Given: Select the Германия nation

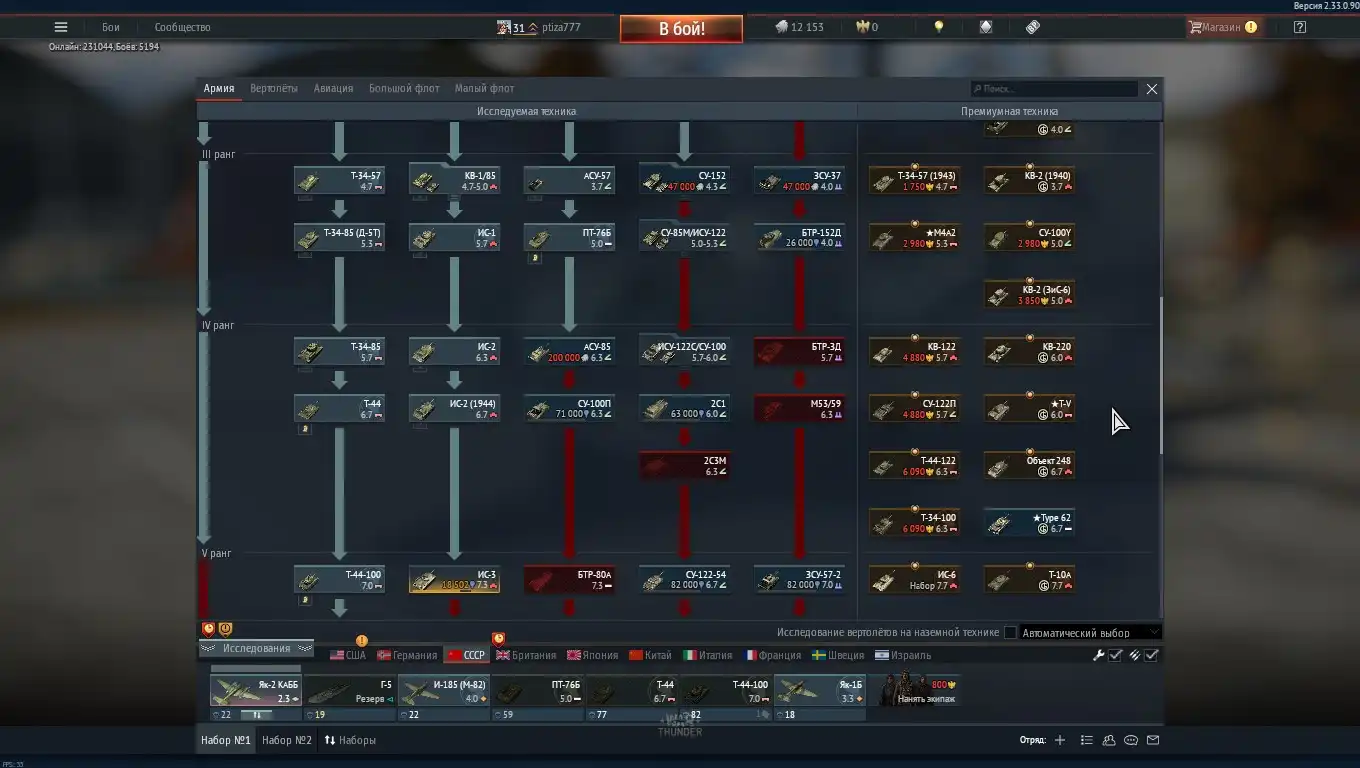Looking at the screenshot, I should (407, 655).
